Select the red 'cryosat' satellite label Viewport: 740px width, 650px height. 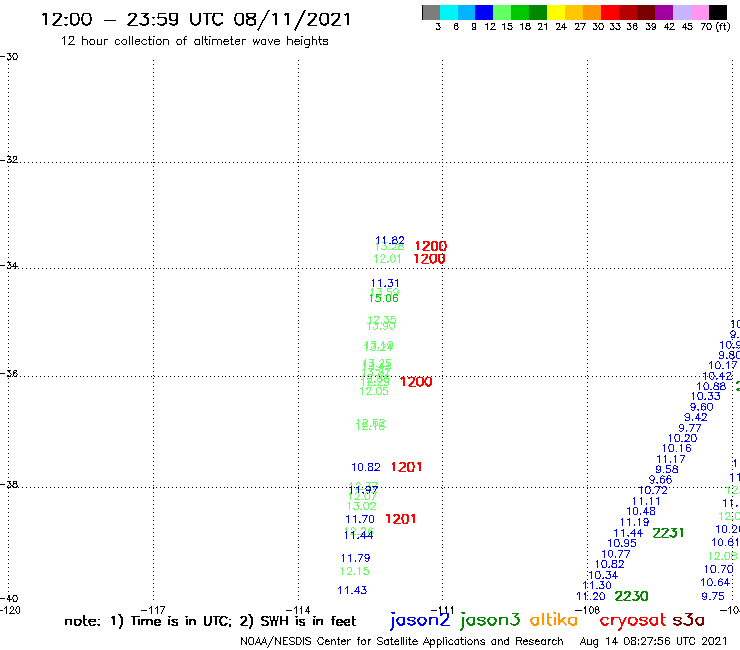coord(633,620)
